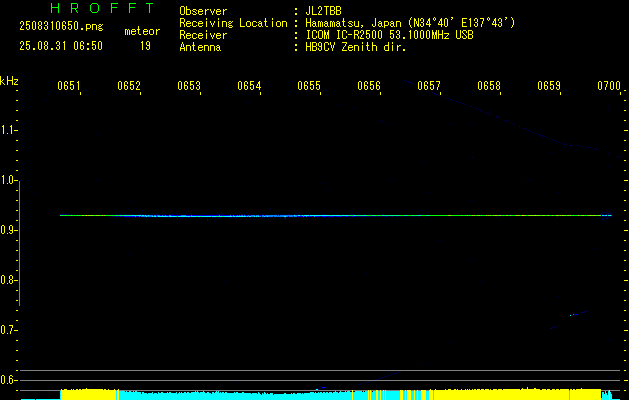The height and width of the screenshot is (400, 629).
Task: Click ICOM IC-R2500 53.1000MHz USB text
Action: pyautogui.click(x=389, y=35)
